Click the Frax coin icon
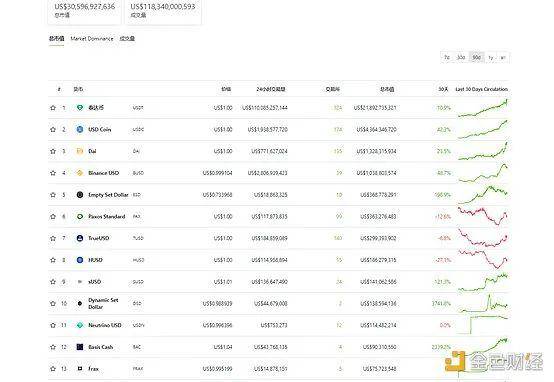Image resolution: width=554 pixels, height=382 pixels. click(x=80, y=369)
